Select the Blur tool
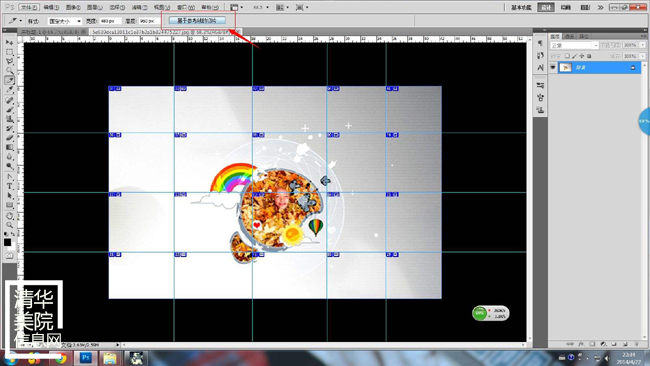 (x=9, y=157)
